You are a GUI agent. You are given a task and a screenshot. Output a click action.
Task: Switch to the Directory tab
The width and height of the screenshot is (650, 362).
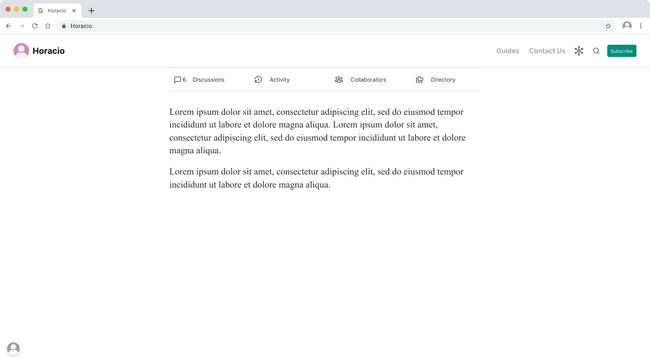443,80
